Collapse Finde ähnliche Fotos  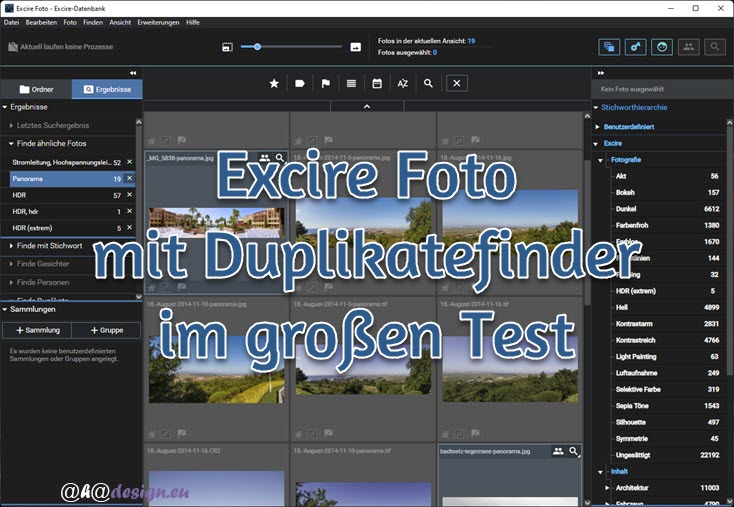(11, 144)
